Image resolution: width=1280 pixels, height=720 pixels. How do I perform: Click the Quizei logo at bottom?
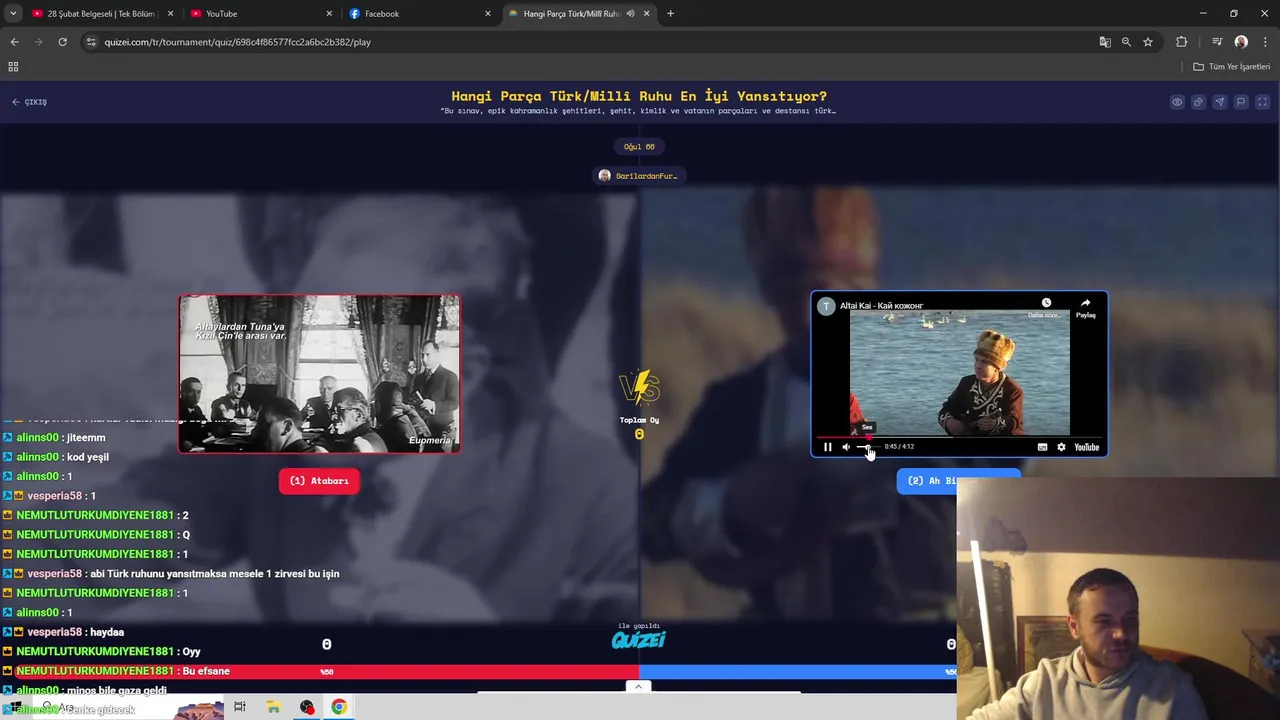tap(639, 640)
